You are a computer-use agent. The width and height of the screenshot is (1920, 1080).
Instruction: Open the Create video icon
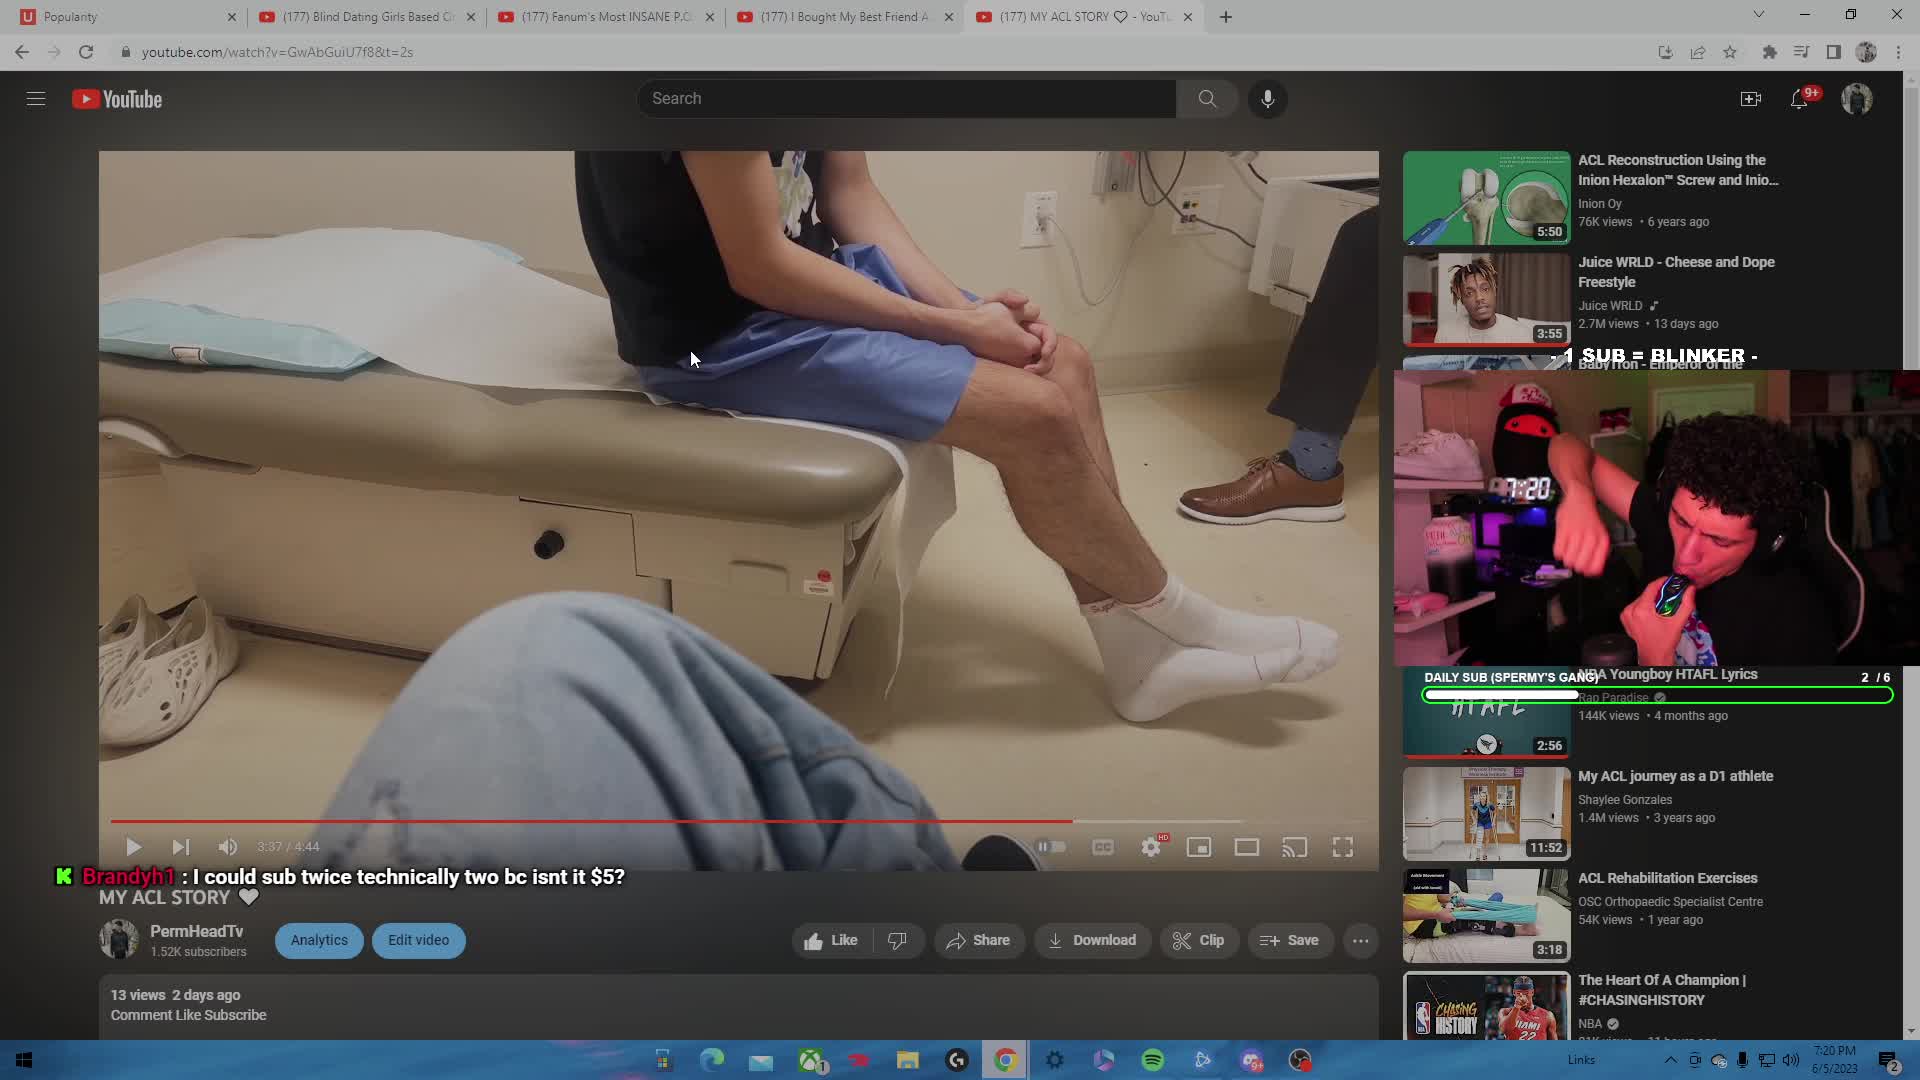[1750, 99]
